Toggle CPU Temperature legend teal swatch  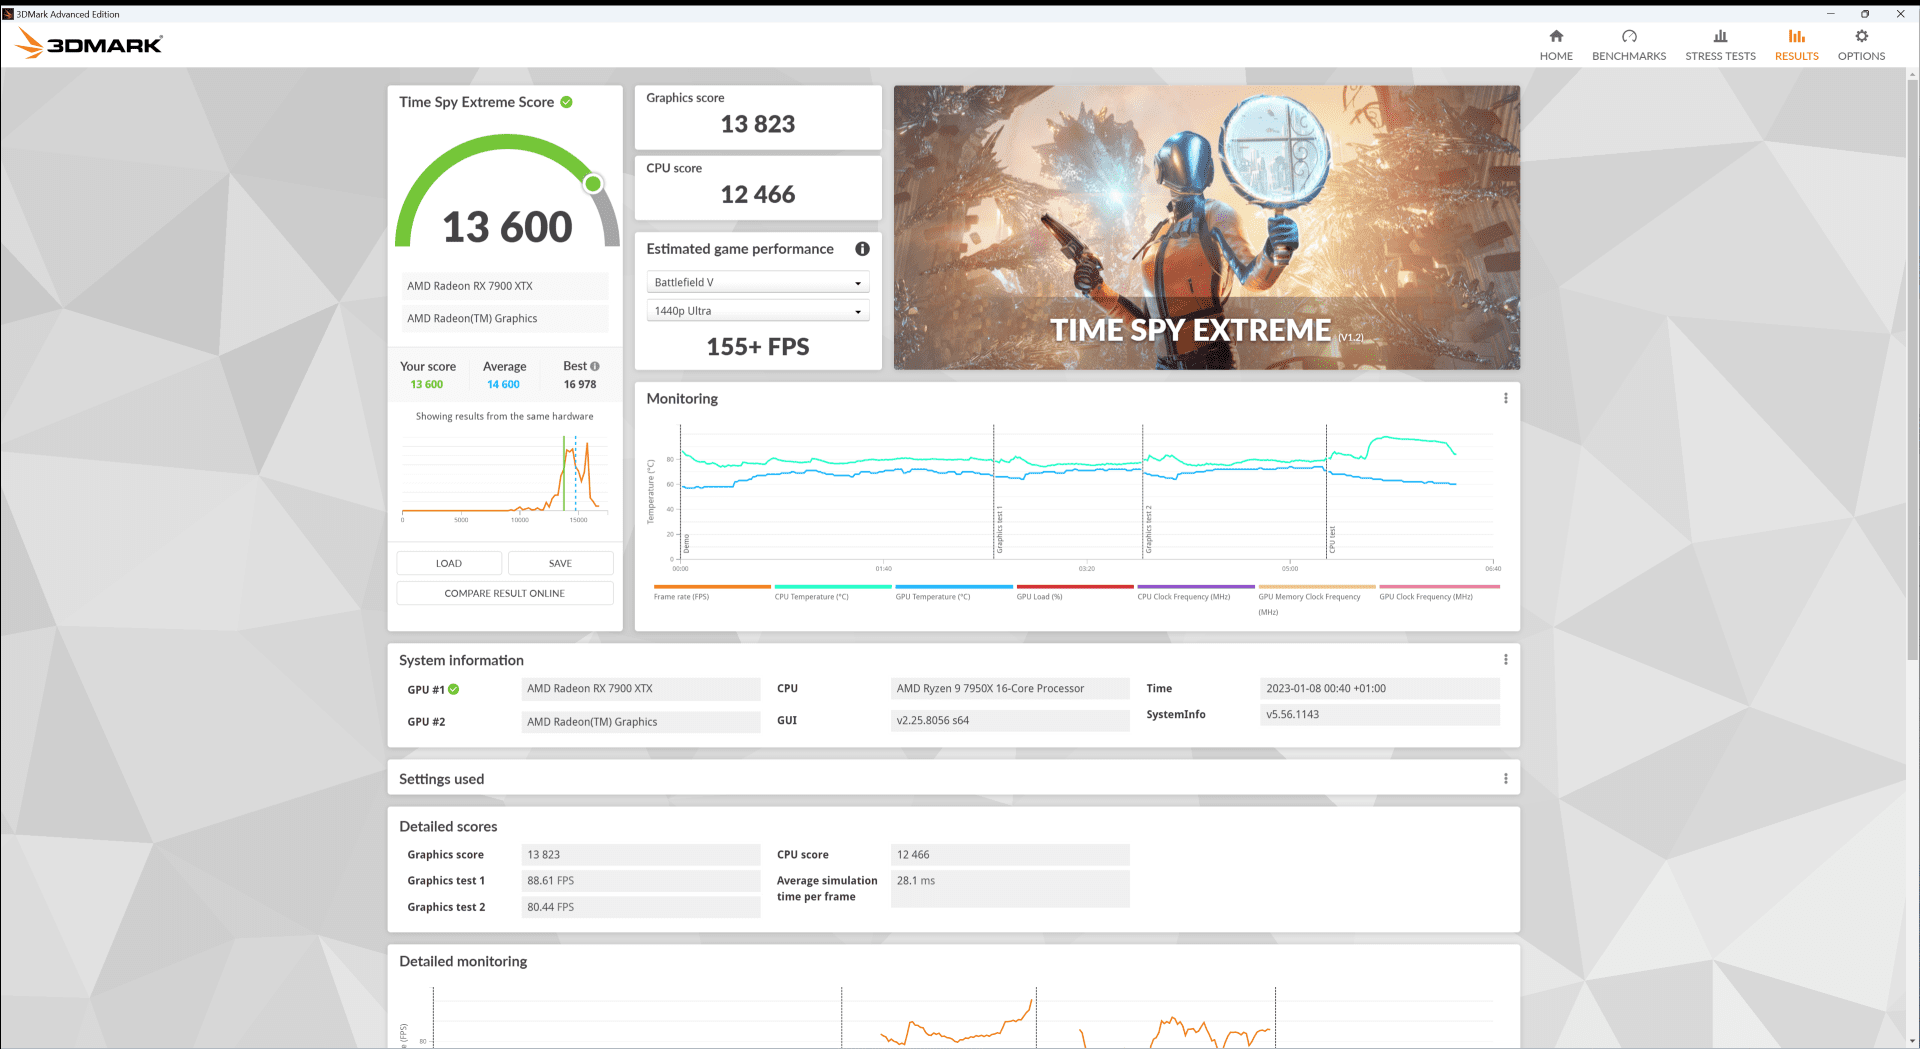click(832, 587)
